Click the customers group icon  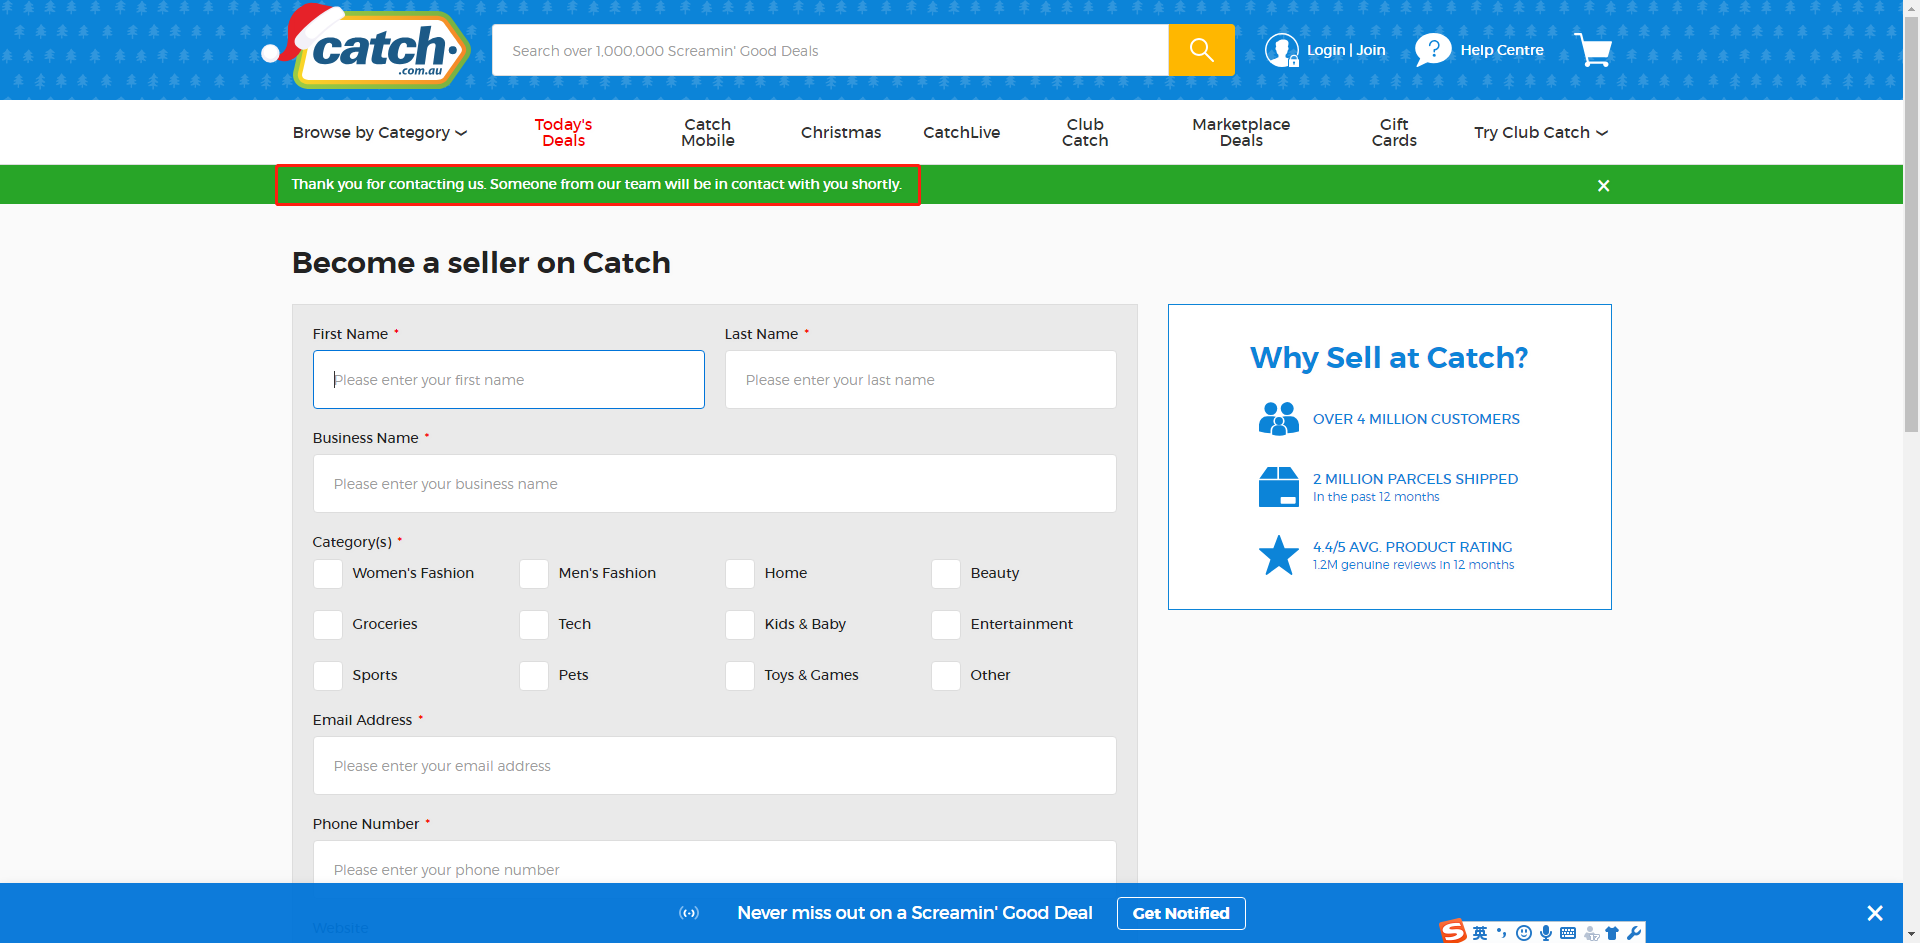tap(1278, 419)
